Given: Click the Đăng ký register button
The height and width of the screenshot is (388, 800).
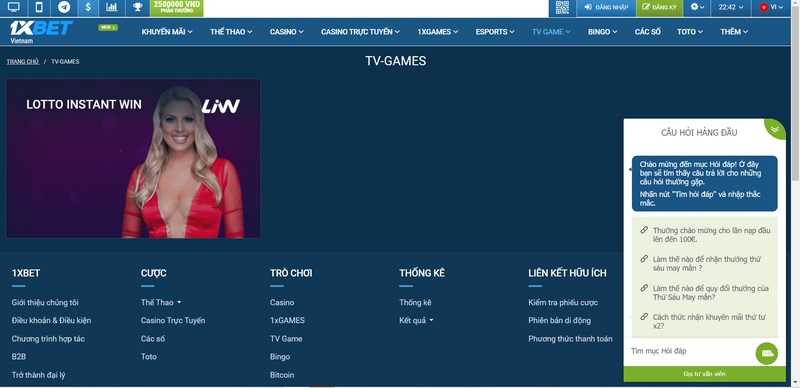Looking at the screenshot, I should pos(659,7).
